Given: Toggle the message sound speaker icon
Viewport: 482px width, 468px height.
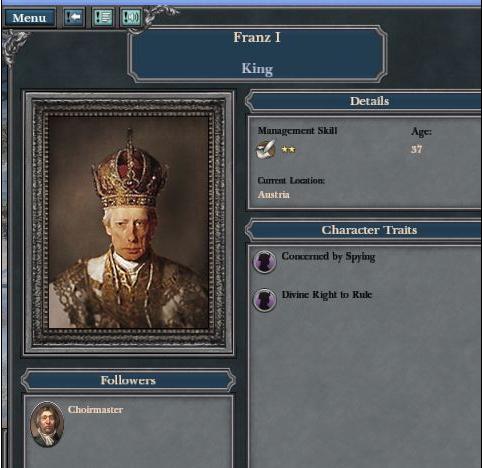Looking at the screenshot, I should pyautogui.click(x=131, y=17).
